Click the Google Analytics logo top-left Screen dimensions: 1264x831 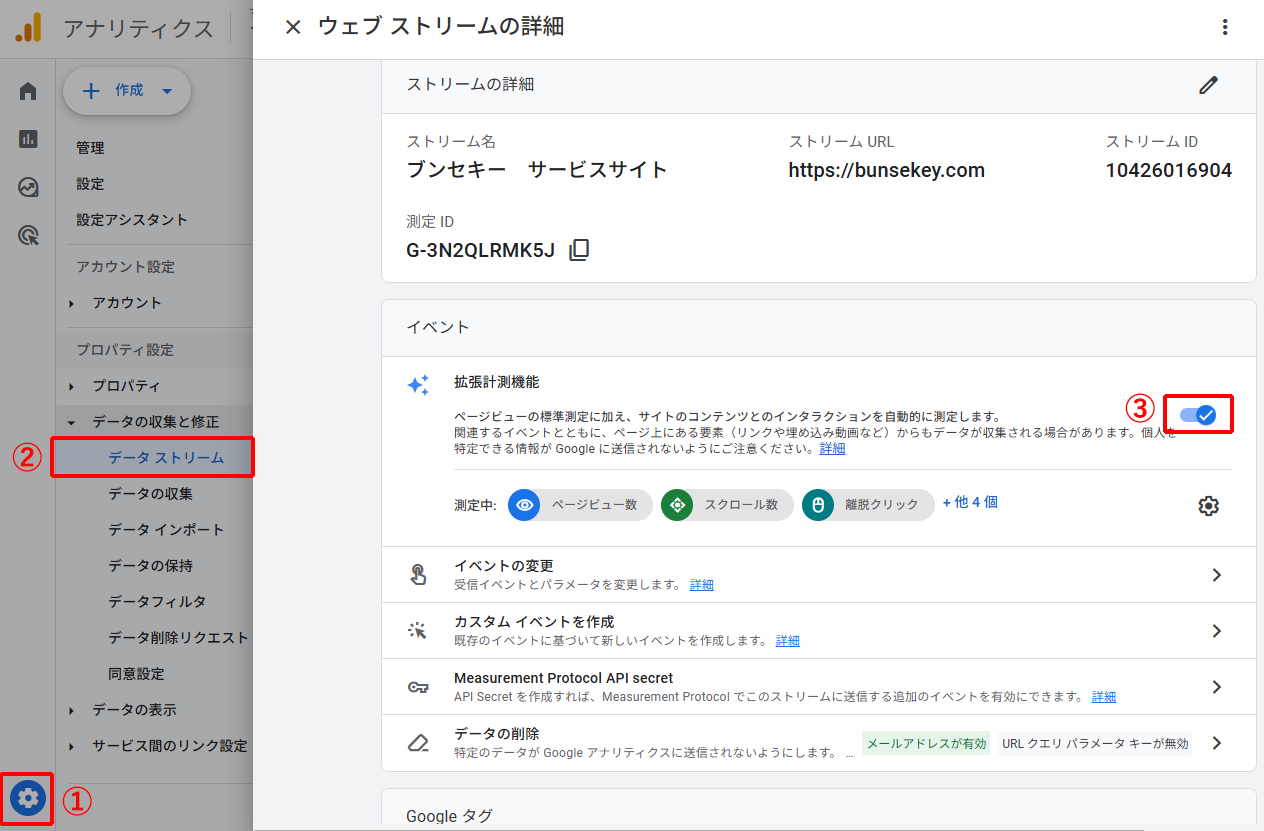tap(28, 27)
